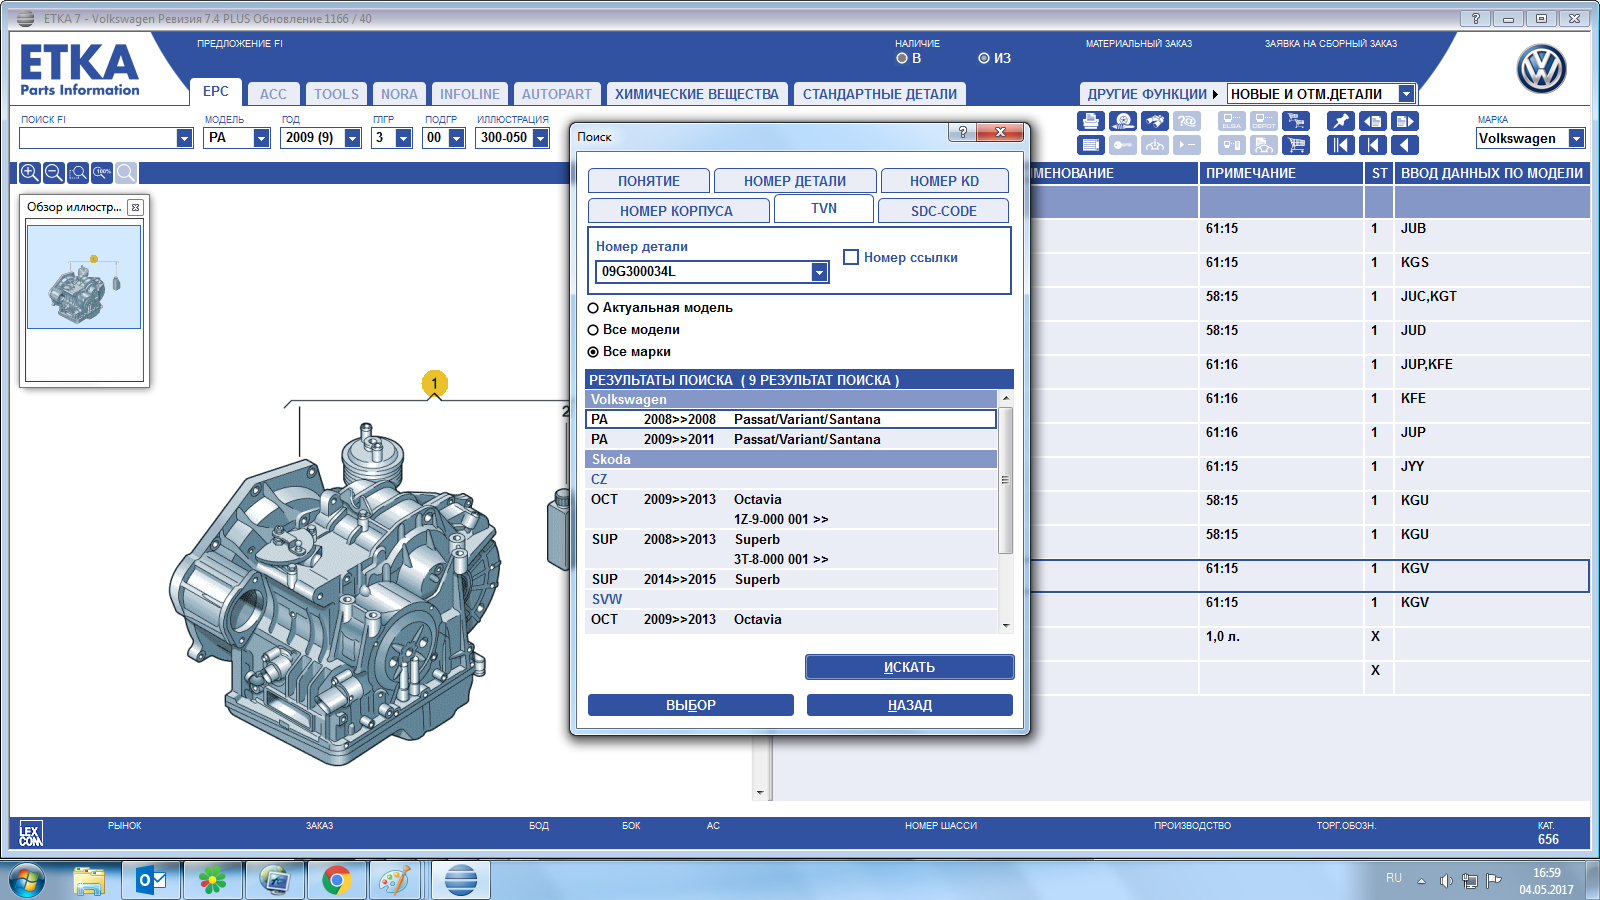Reset illustration zoom to 100%
Viewport: 1600px width, 900px height.
[x=102, y=172]
